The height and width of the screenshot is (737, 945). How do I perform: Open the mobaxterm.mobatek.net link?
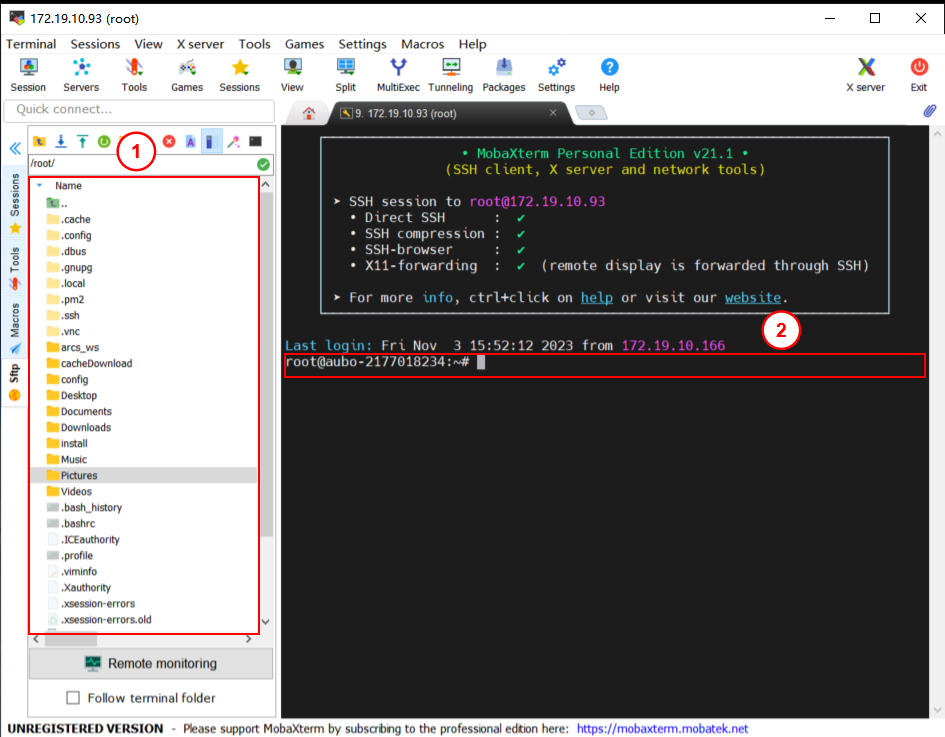662,729
